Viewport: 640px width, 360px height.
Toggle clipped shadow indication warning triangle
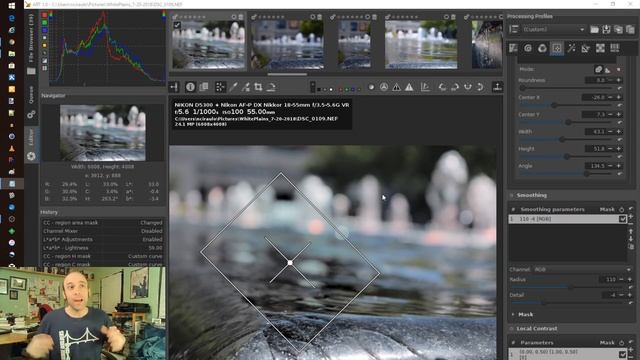(x=396, y=87)
